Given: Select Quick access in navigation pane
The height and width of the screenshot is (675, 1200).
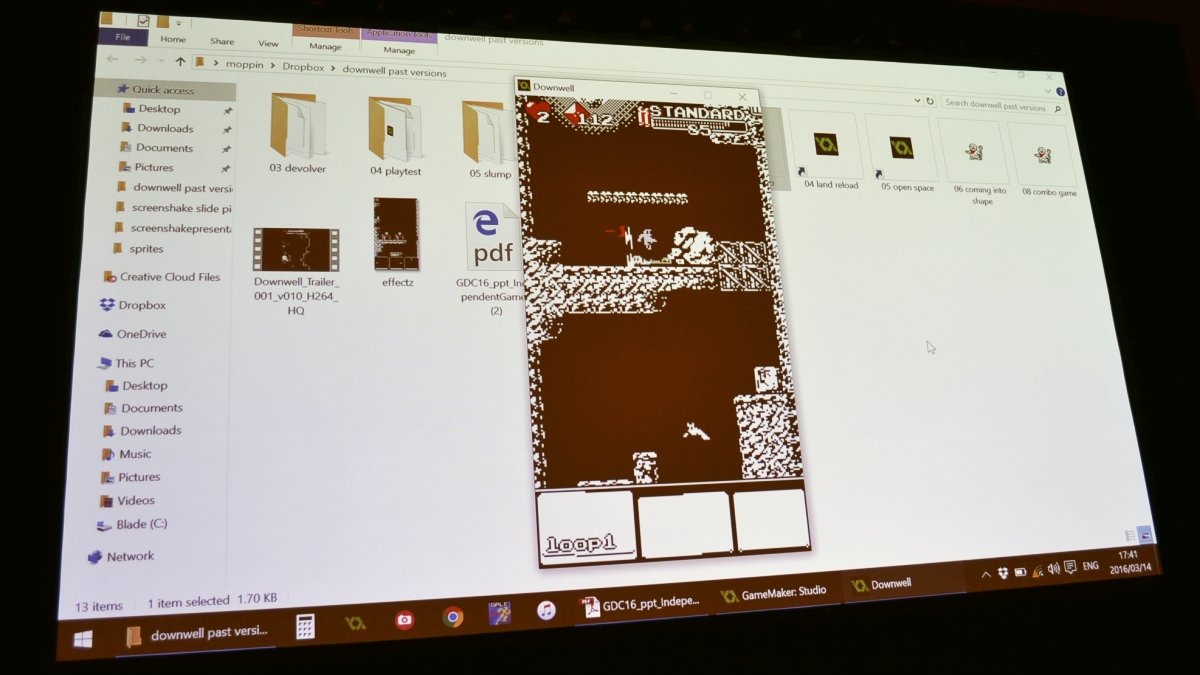Looking at the screenshot, I should coord(163,89).
